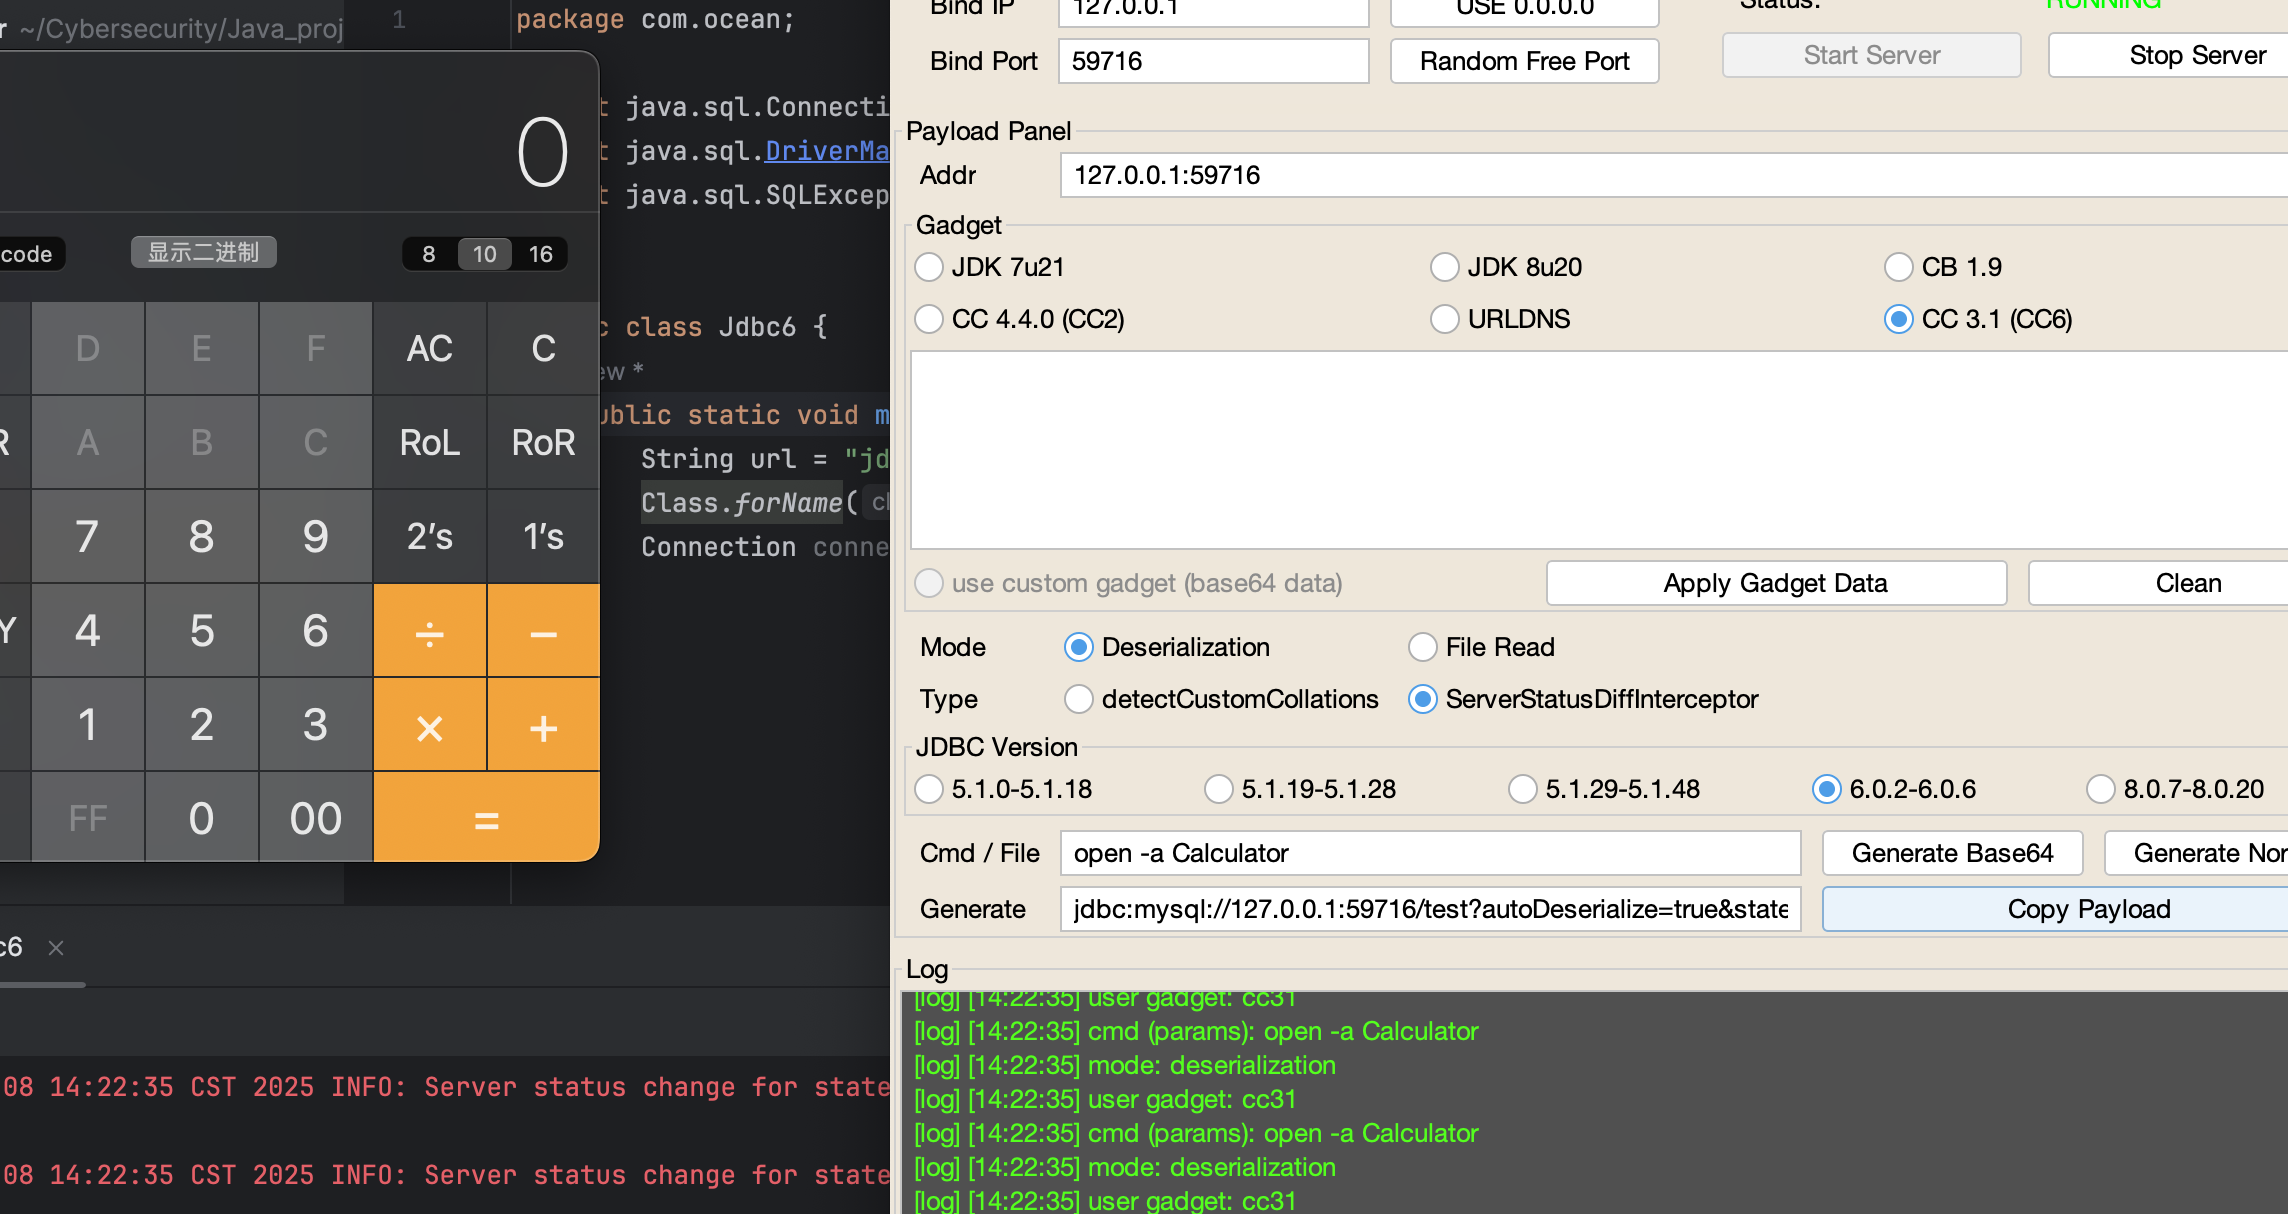This screenshot has height=1214, width=2288.
Task: Click the custom gadget data text area
Action: click(x=1599, y=450)
